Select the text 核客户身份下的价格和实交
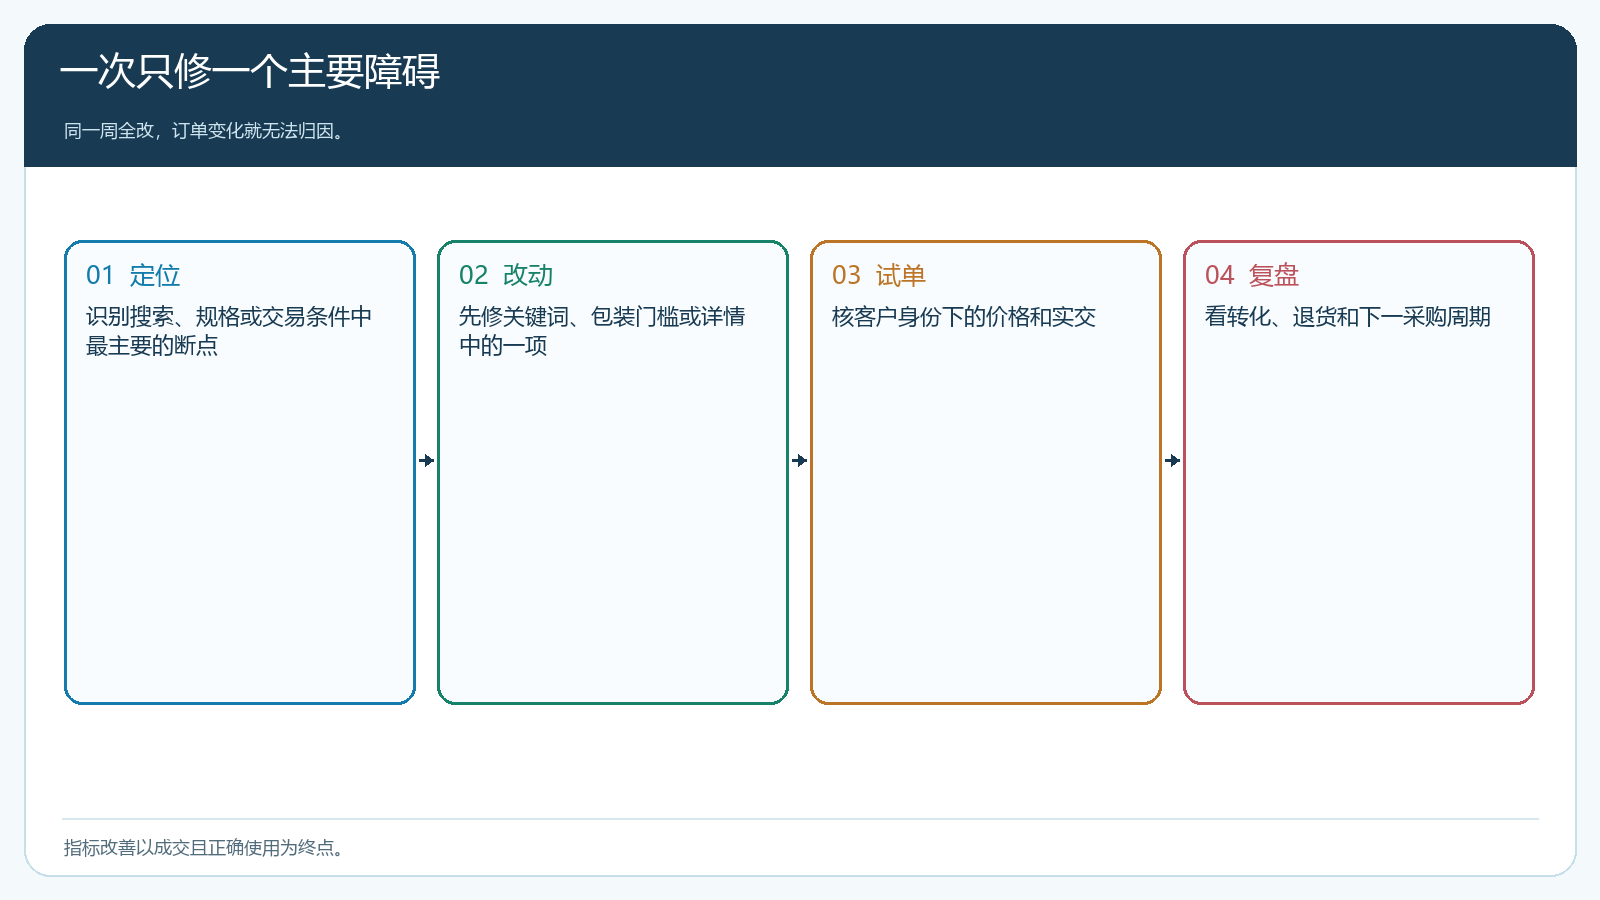The height and width of the screenshot is (900, 1600). pos(964,317)
